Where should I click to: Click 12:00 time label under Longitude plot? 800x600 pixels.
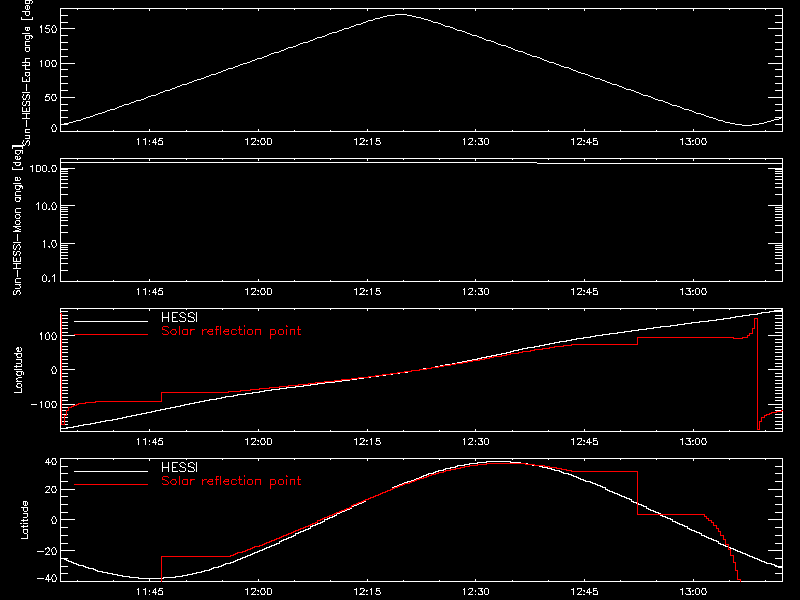(x=258, y=441)
